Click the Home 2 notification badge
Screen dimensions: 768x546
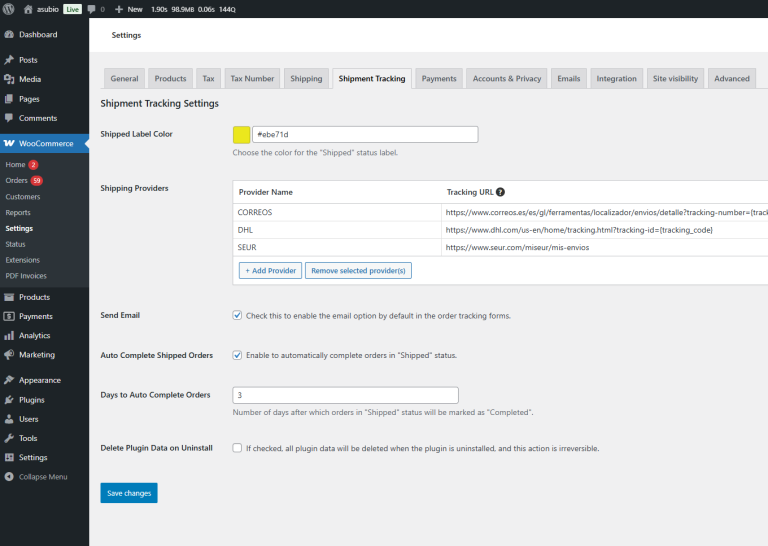point(33,165)
